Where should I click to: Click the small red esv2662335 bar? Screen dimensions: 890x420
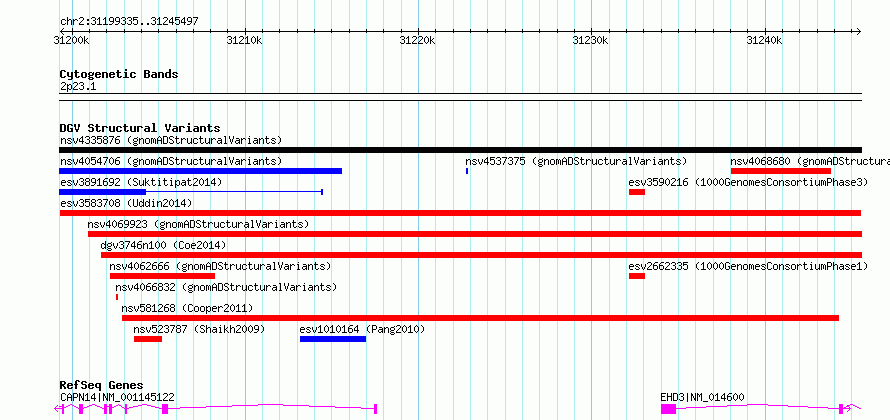(637, 276)
